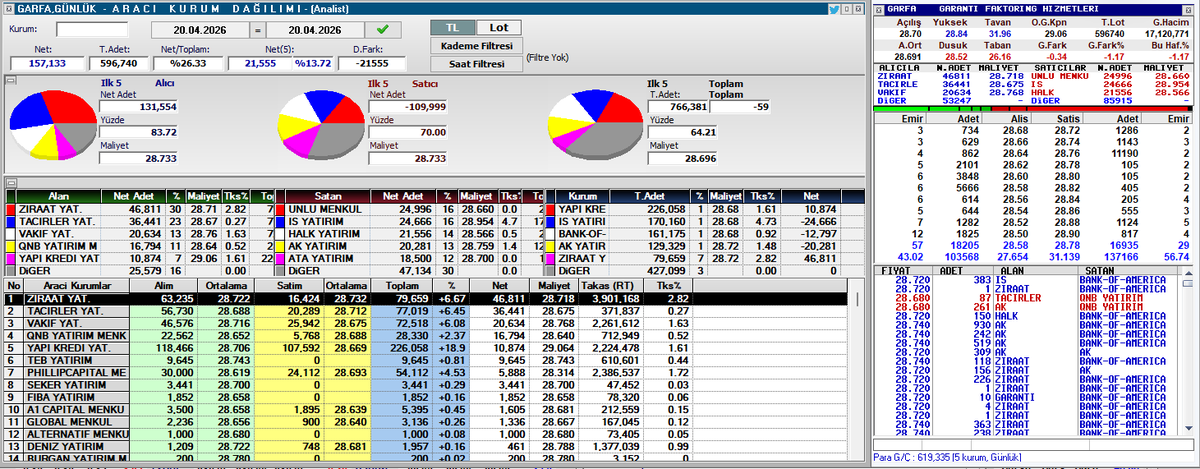Click the Araci Kurumlar column header

[76, 285]
